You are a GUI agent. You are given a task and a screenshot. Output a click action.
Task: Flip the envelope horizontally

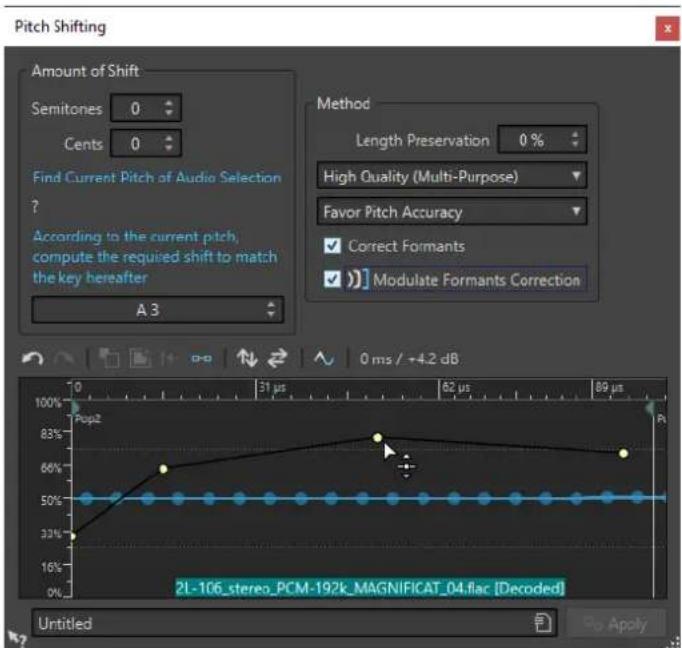pos(277,359)
